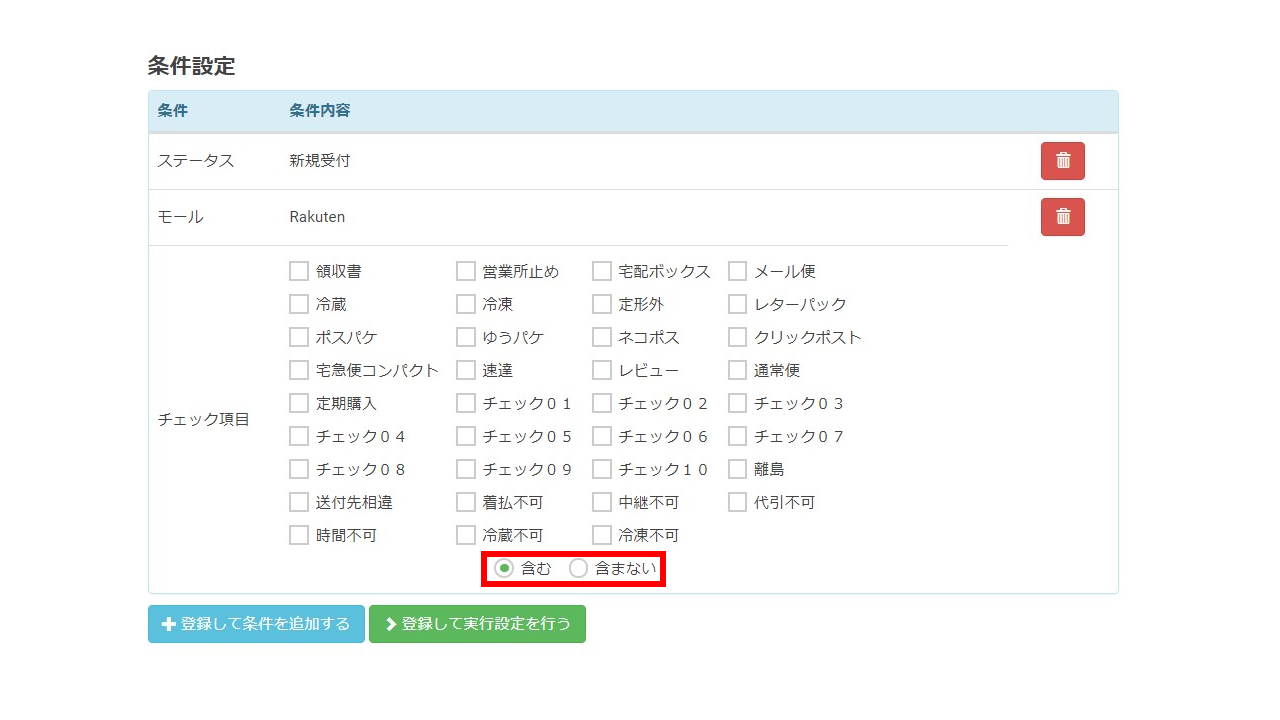Check the 冷凍不可 checkbox
The height and width of the screenshot is (720, 1280).
tap(602, 535)
